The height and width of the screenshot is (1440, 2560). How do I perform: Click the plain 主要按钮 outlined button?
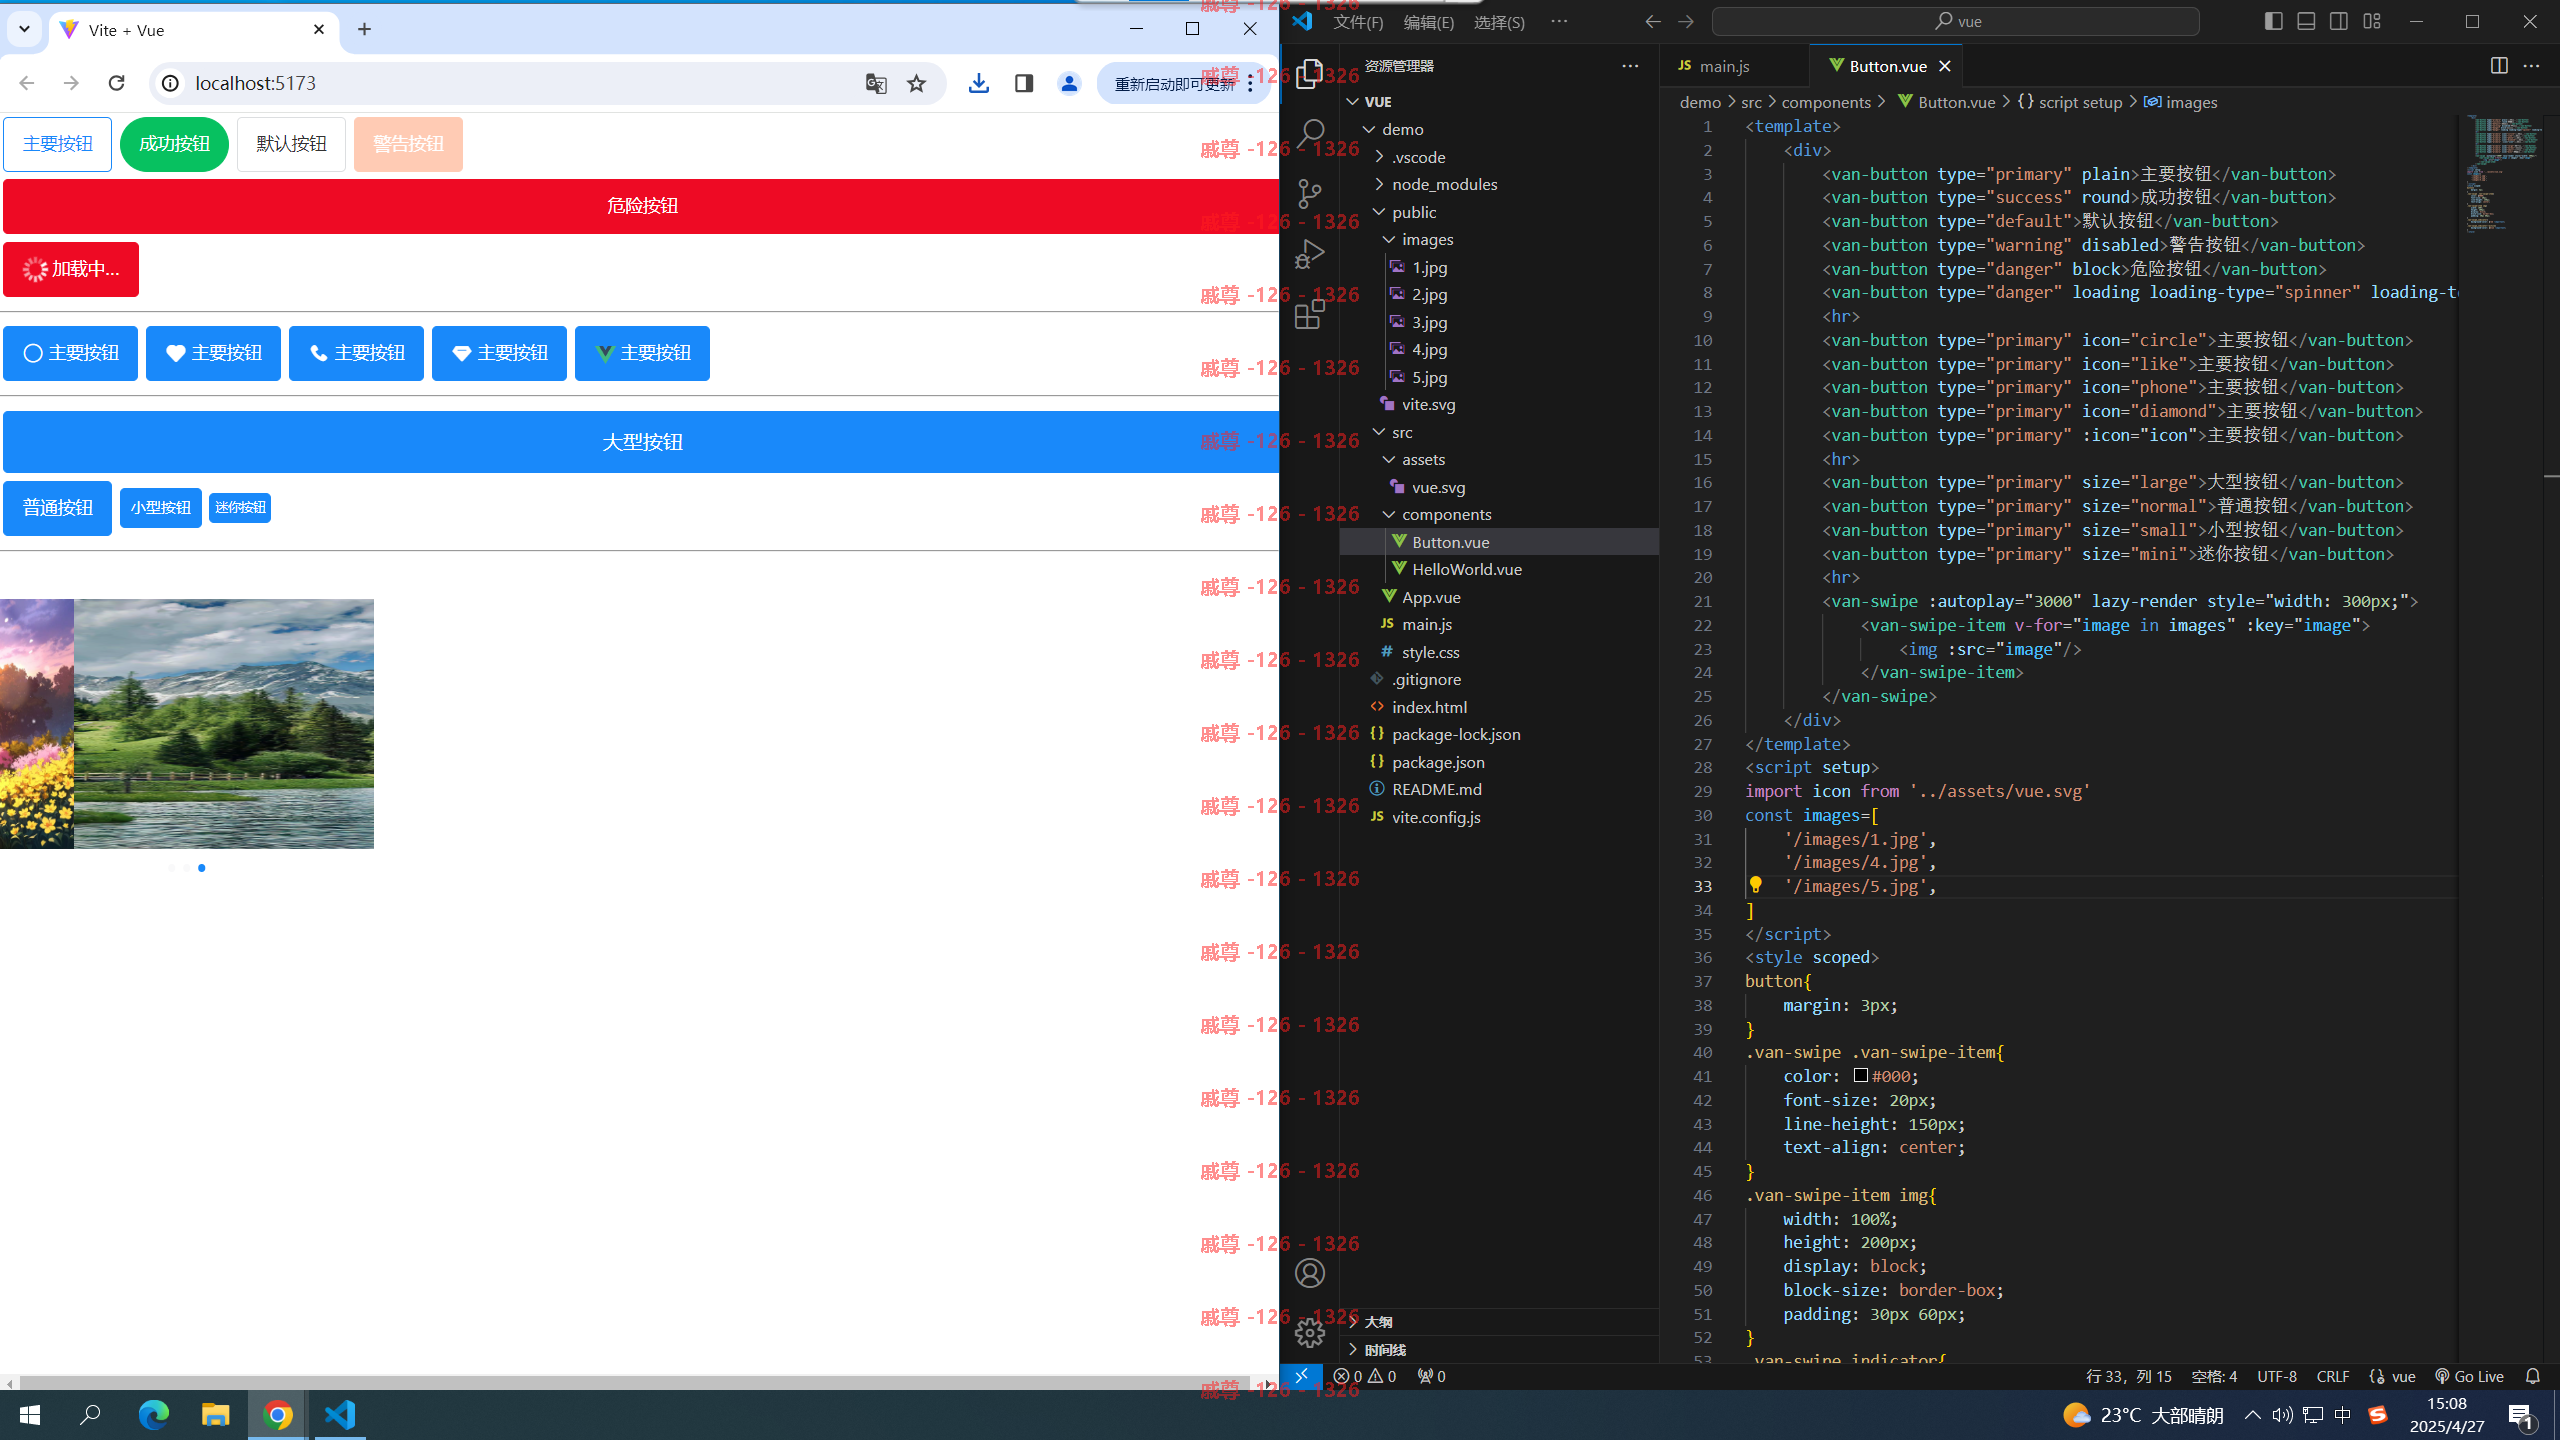tap(57, 144)
